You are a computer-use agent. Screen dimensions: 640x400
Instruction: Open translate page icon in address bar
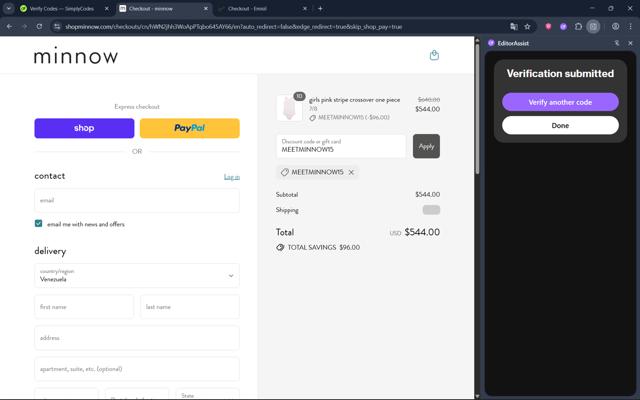(514, 27)
